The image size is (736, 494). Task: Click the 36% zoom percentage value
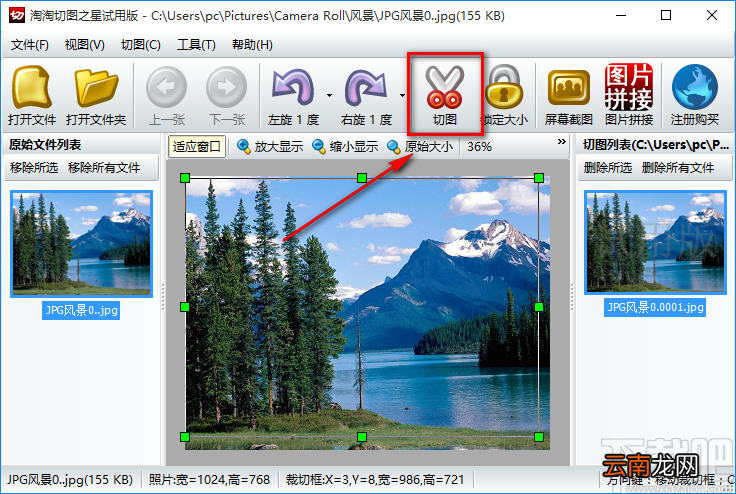[x=479, y=147]
